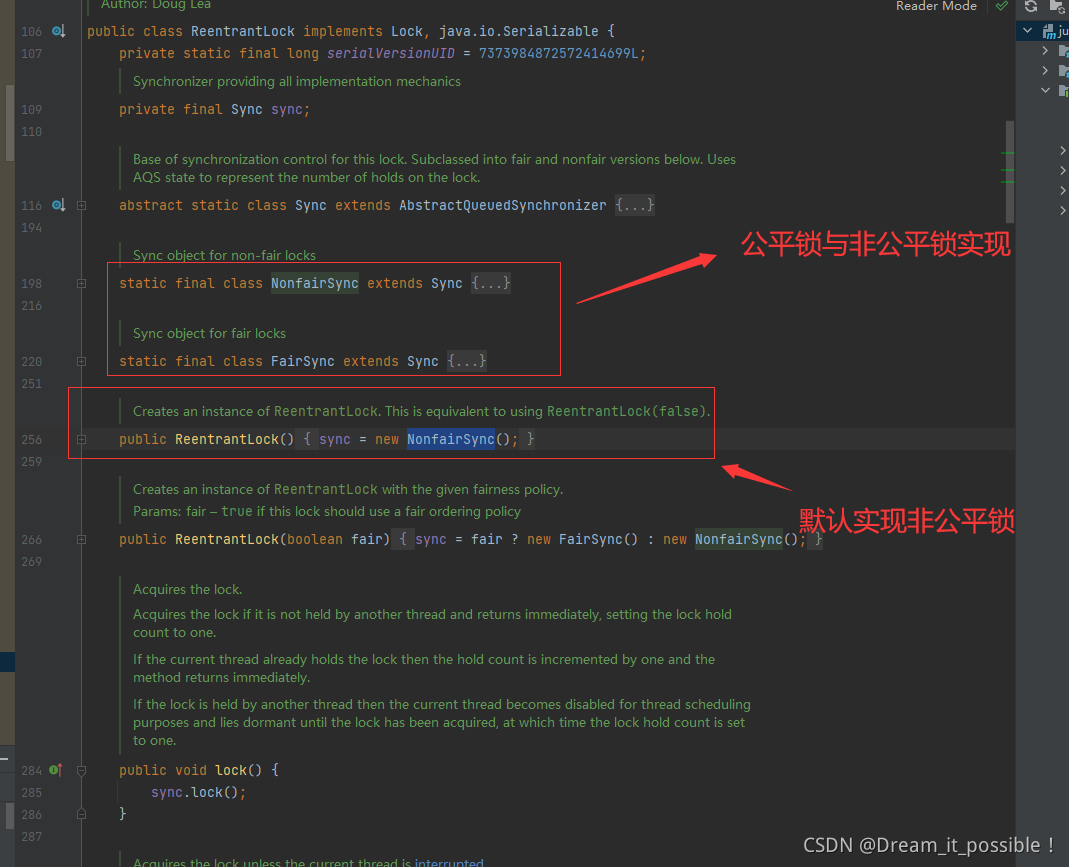The image size is (1069, 867).
Task: Toggle off Reader Mode via its label
Action: pyautogui.click(x=936, y=6)
